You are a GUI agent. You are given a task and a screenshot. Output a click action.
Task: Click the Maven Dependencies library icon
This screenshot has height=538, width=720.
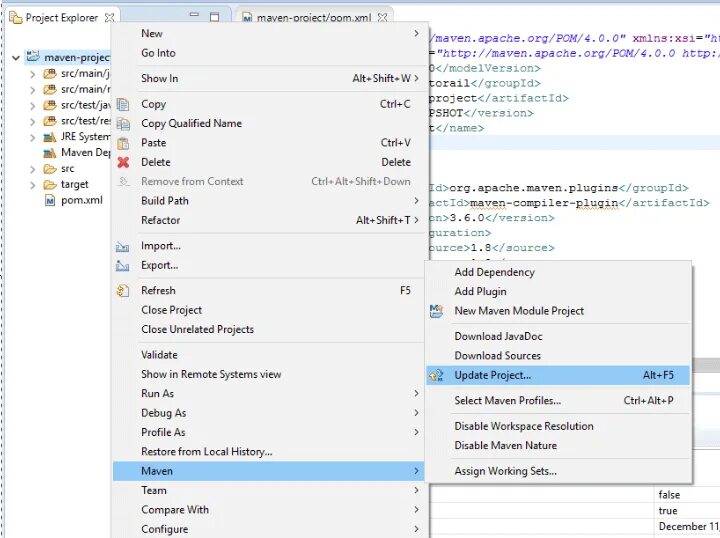[x=50, y=153]
